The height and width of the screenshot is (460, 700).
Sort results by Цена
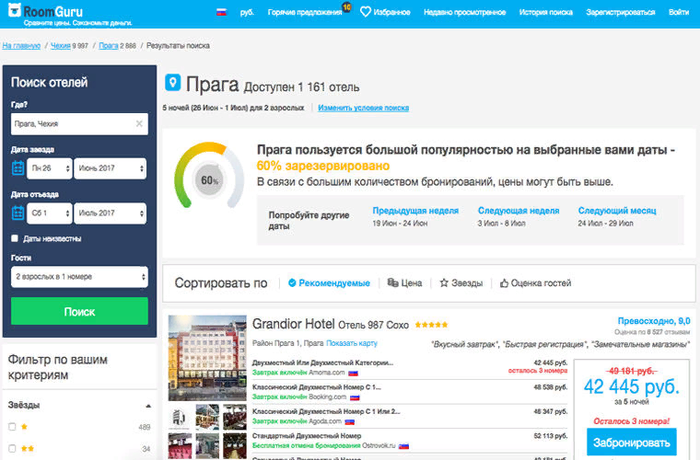pyautogui.click(x=405, y=283)
